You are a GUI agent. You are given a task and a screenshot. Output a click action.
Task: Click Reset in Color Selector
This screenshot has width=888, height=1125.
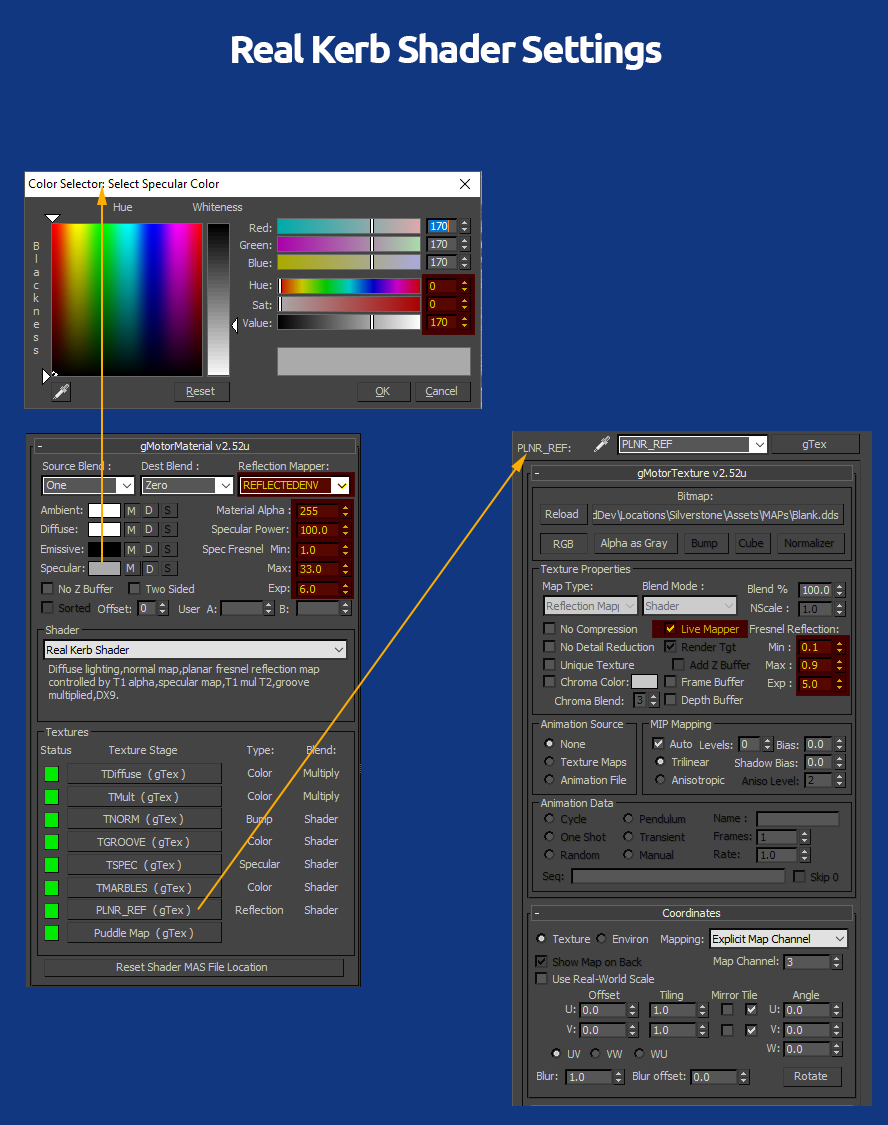click(201, 392)
